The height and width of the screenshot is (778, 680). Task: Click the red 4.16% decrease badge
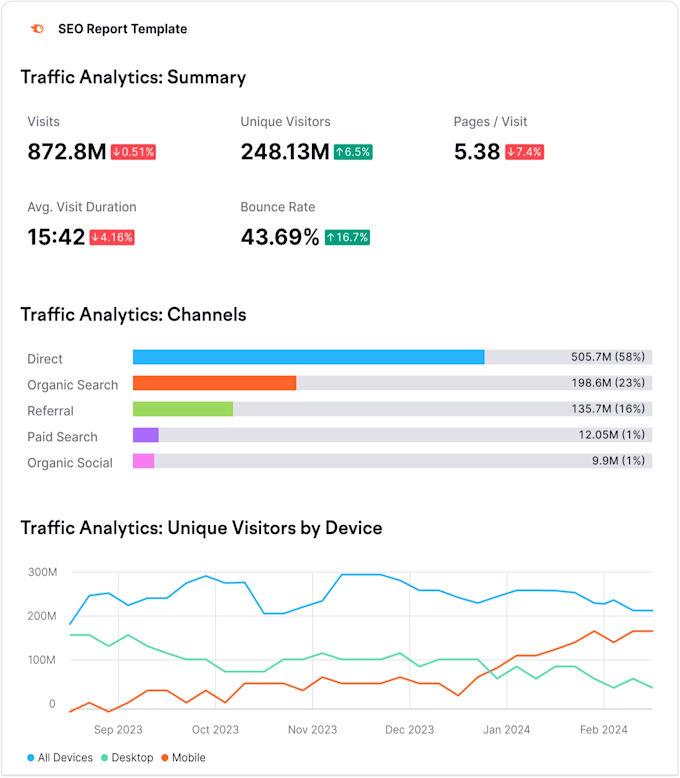[112, 237]
